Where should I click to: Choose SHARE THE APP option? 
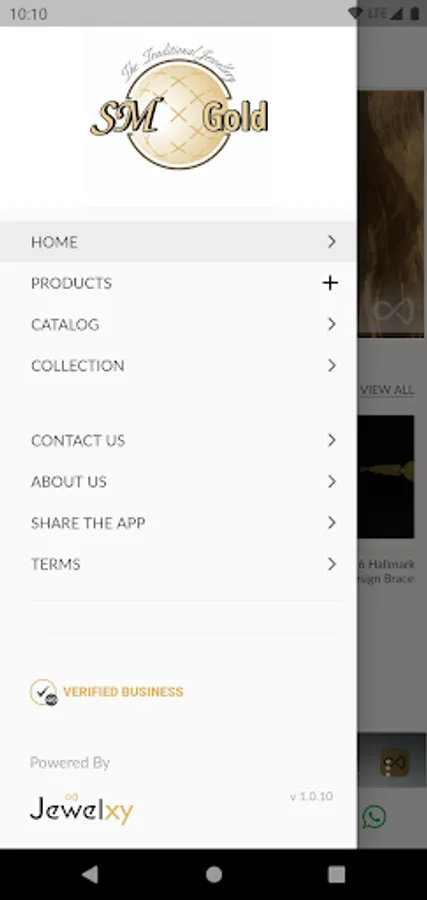point(178,523)
